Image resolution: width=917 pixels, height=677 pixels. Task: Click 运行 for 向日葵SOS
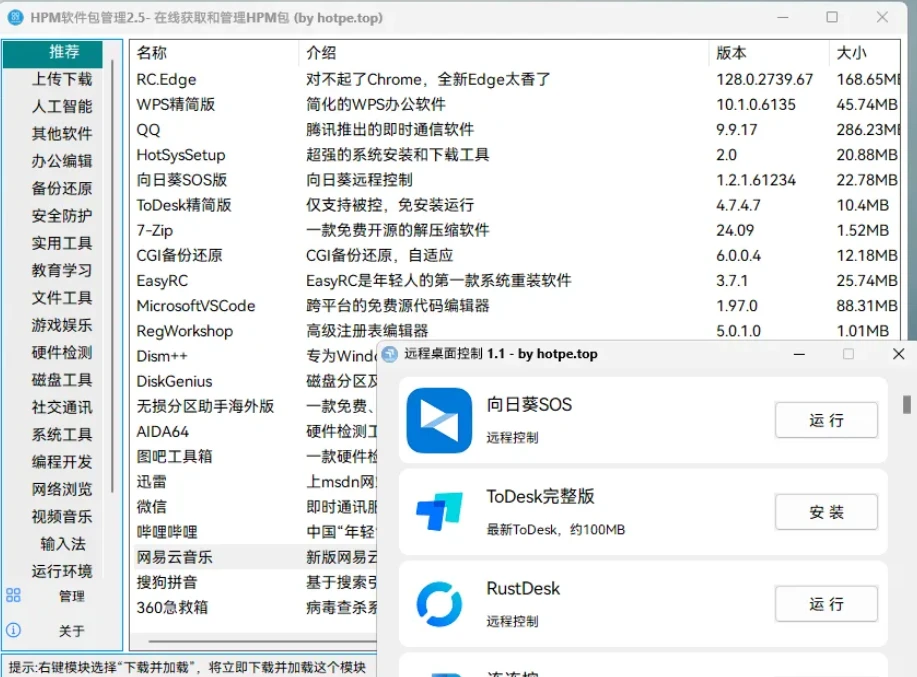tap(826, 420)
